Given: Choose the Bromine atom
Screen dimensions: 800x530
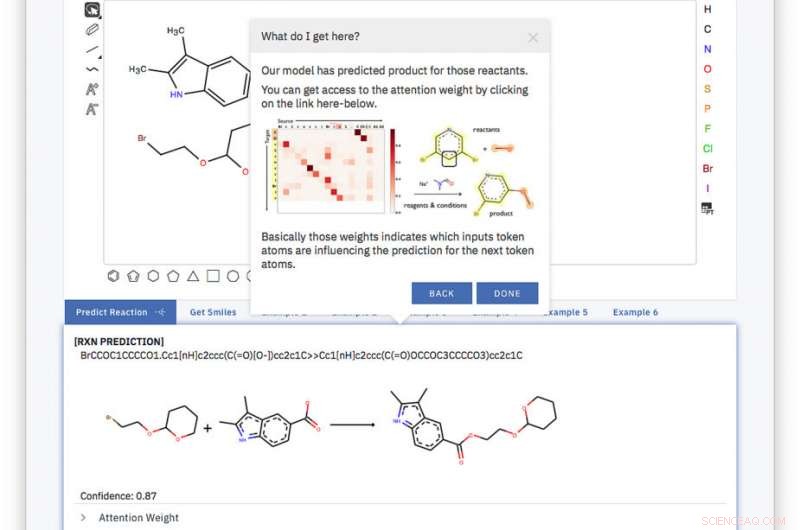Looking at the screenshot, I should pos(708,168).
